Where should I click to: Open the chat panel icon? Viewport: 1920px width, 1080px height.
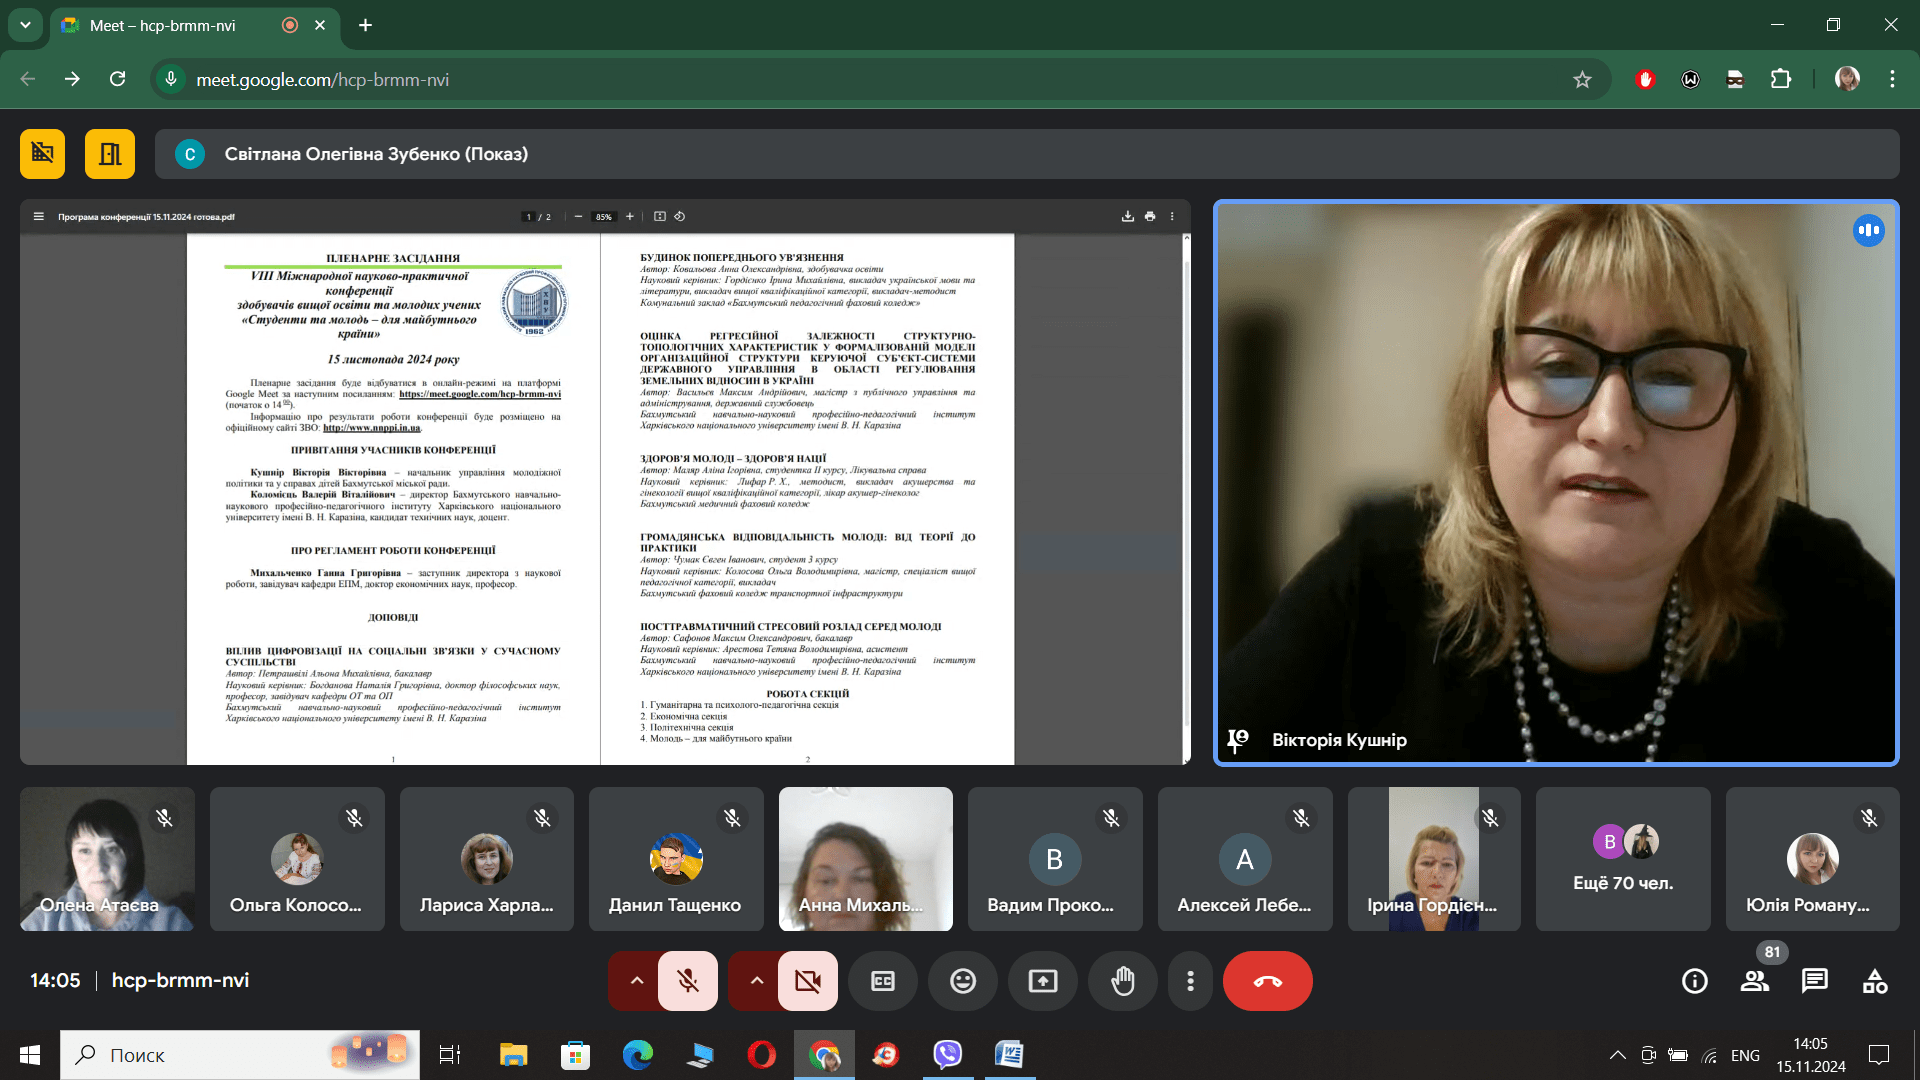1814,981
